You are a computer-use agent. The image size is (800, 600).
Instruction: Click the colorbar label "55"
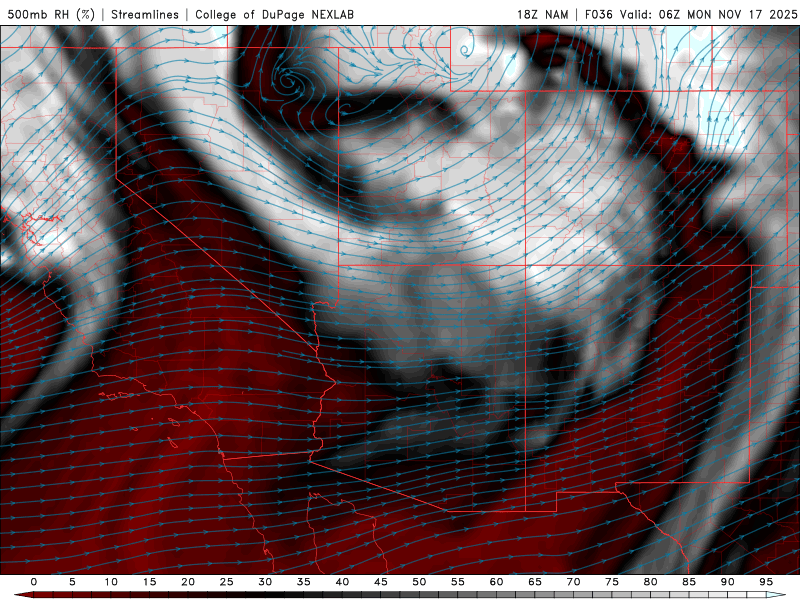[458, 582]
